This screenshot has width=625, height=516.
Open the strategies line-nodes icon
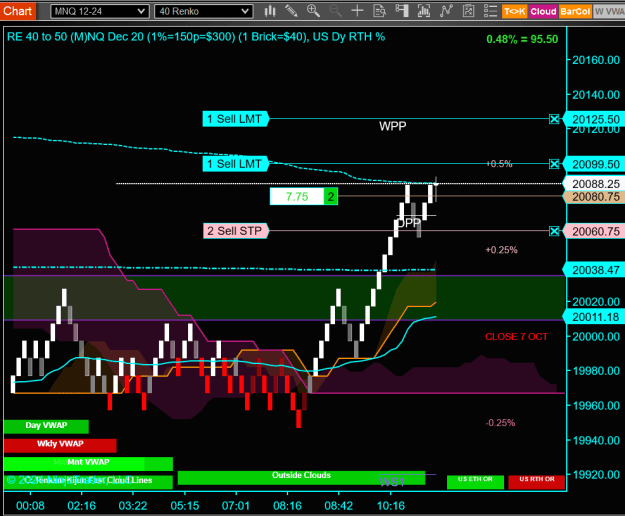446,11
